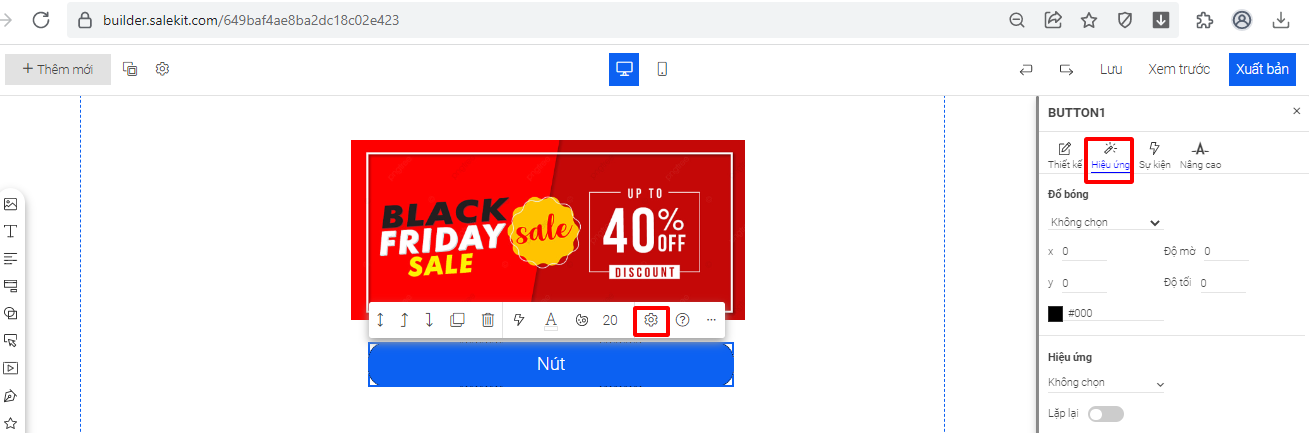
Task: Delete the button using trash icon
Action: (x=488, y=320)
